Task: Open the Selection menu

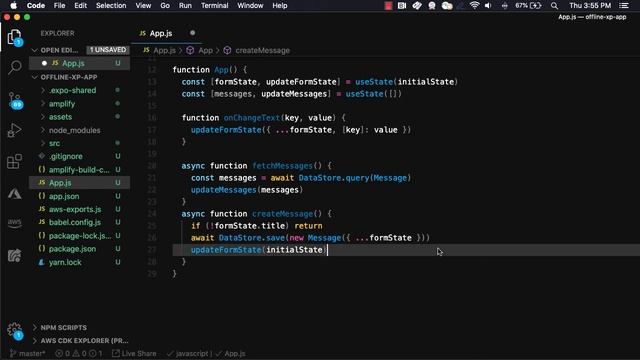Action: click(x=111, y=6)
